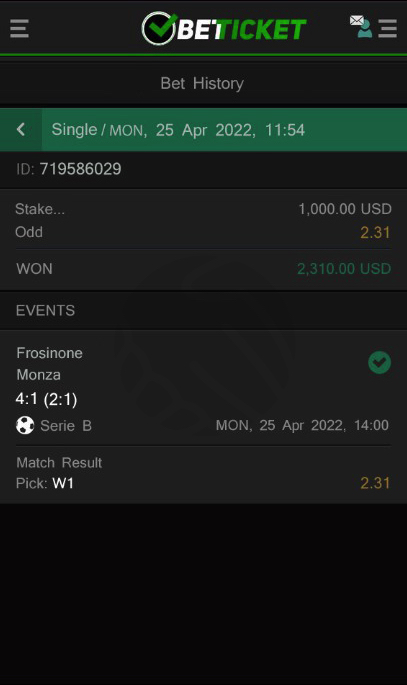Expand the truncated Stake... label
Viewport: 407px width, 685px height.
(x=40, y=209)
